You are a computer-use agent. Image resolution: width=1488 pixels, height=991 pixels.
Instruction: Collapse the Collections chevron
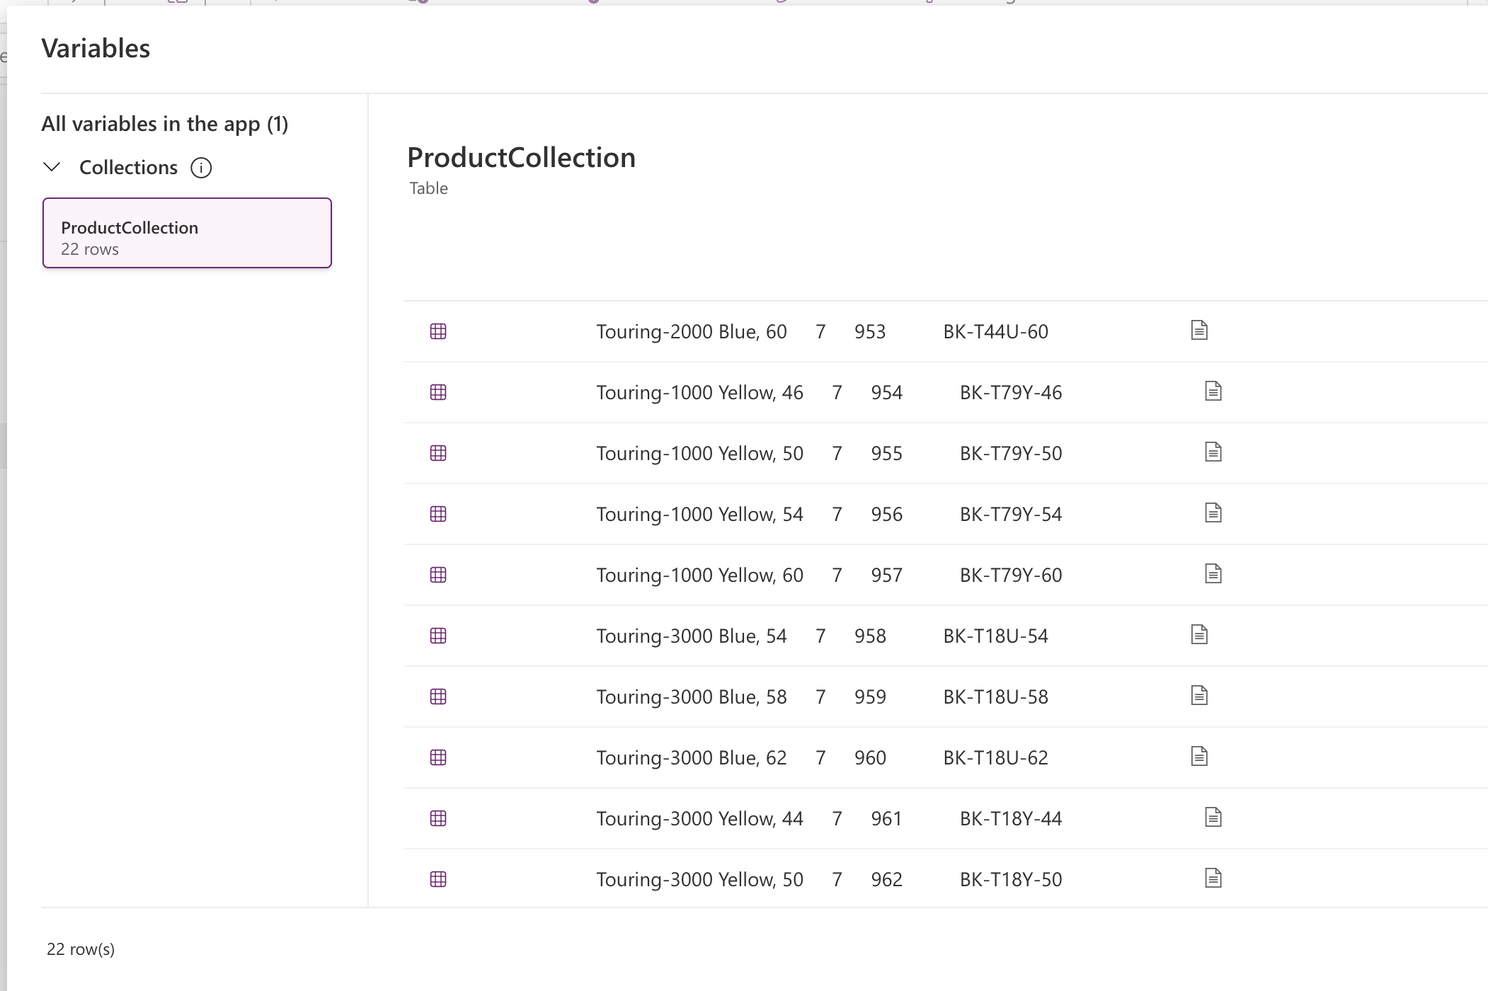click(x=52, y=167)
